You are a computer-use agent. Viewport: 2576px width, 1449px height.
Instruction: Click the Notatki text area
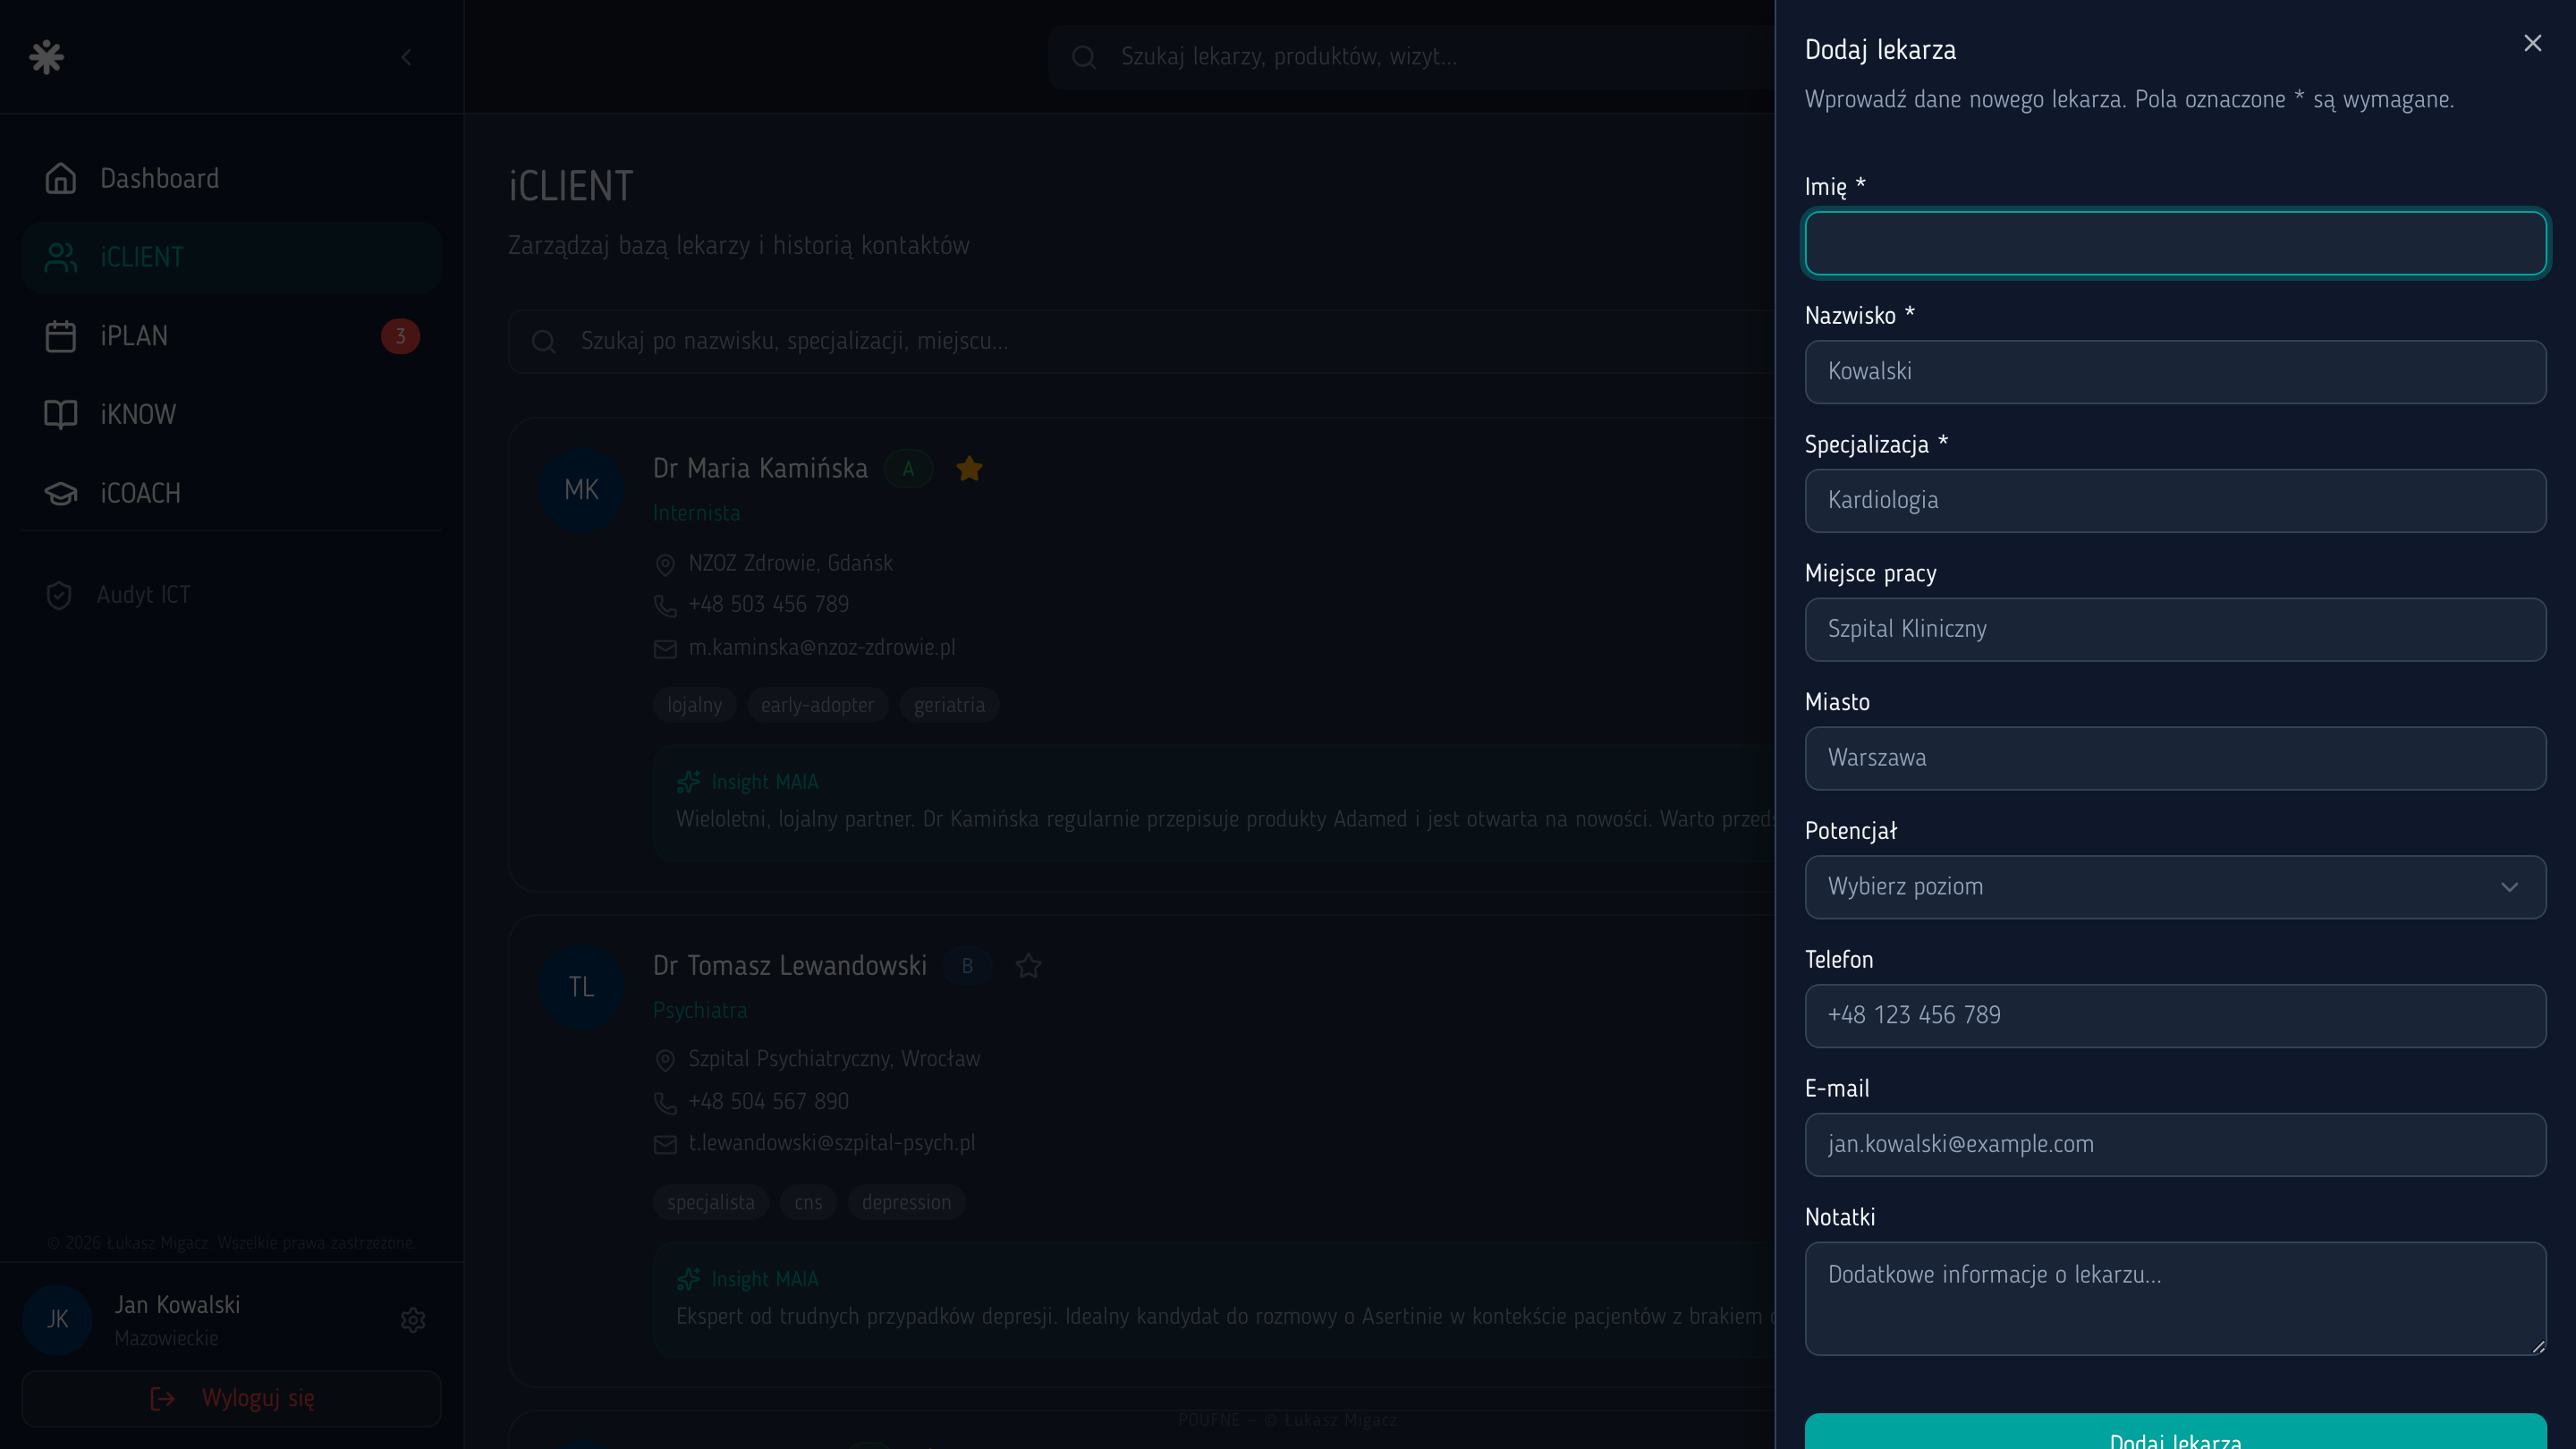point(2175,1299)
